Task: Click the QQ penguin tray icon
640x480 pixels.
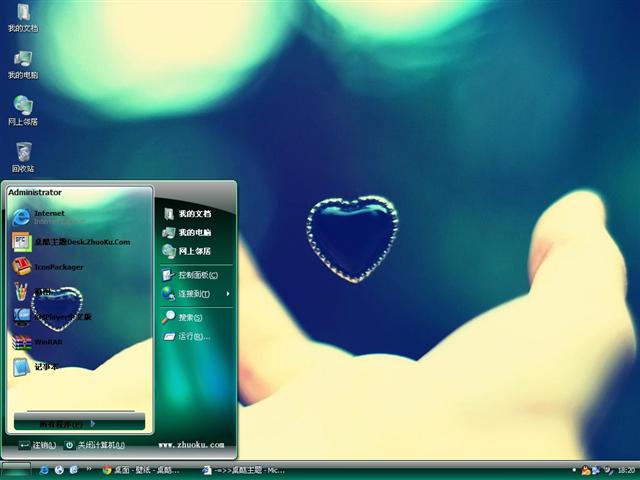Action: (587, 469)
